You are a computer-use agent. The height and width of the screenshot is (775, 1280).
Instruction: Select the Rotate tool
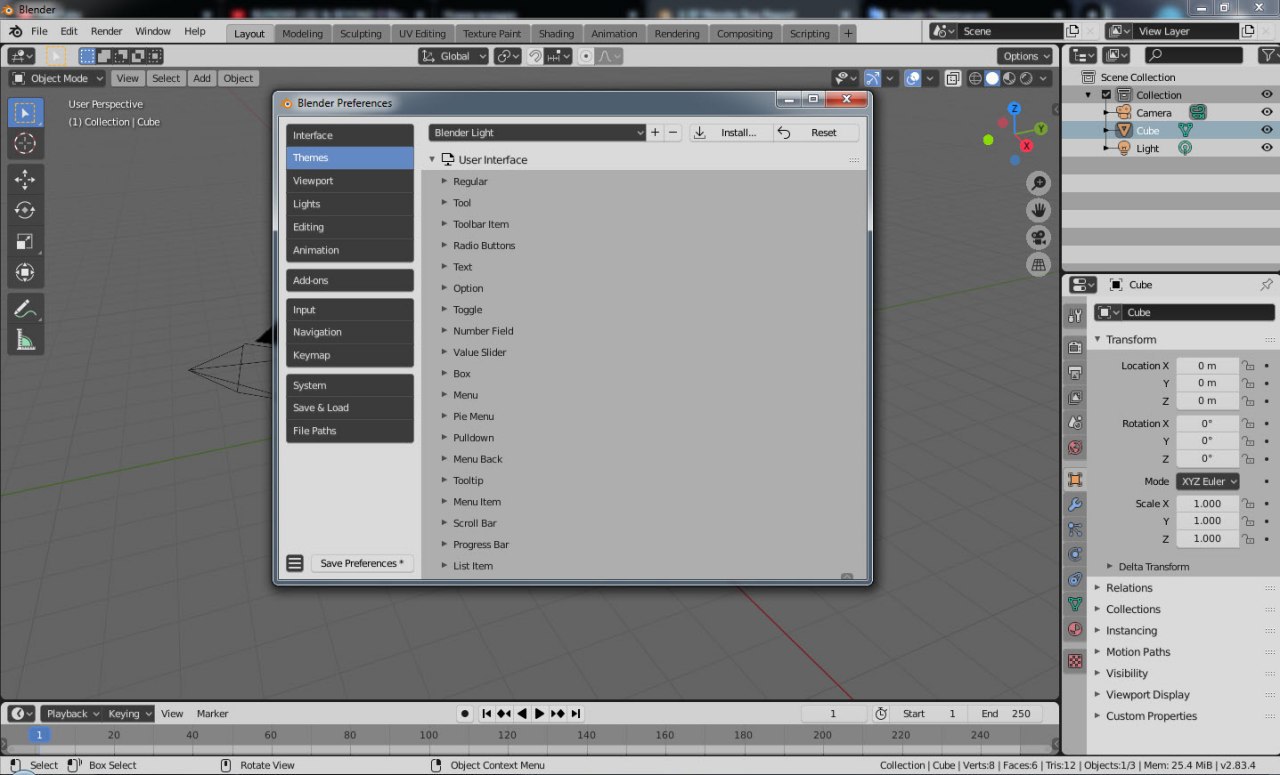(25, 210)
